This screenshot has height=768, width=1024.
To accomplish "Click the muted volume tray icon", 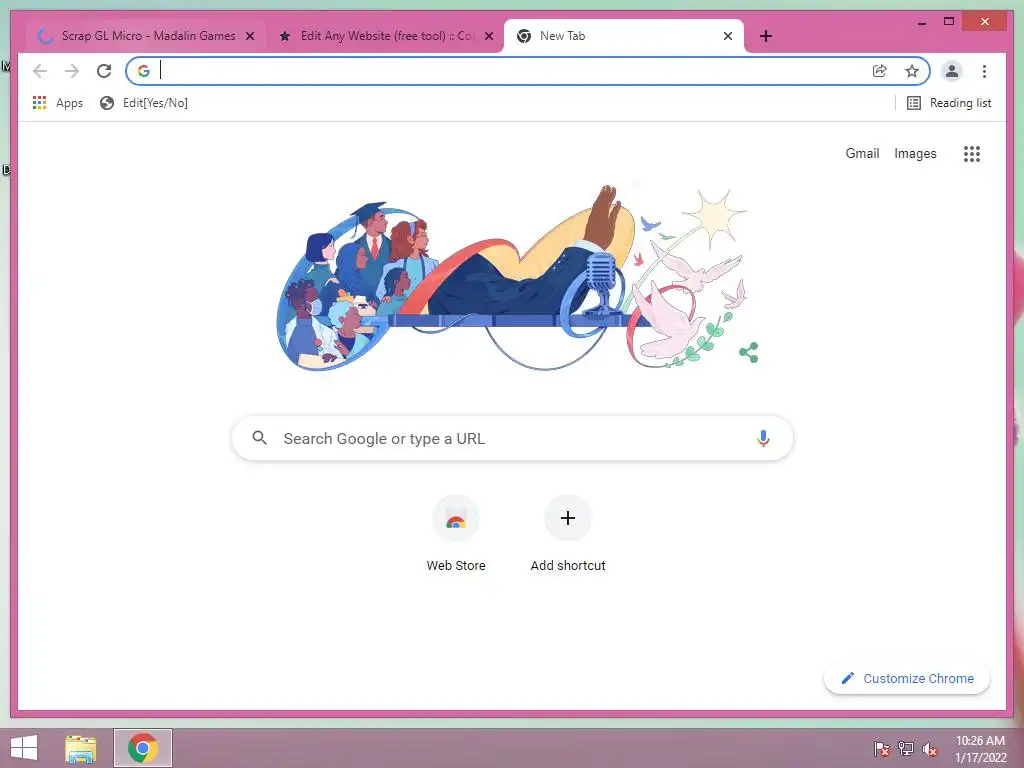I will pyautogui.click(x=930, y=749).
